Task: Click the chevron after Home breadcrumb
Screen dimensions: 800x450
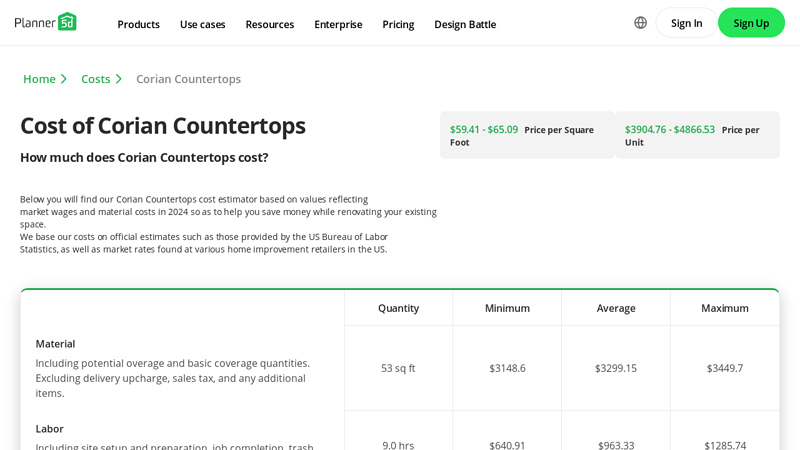Action: click(64, 79)
